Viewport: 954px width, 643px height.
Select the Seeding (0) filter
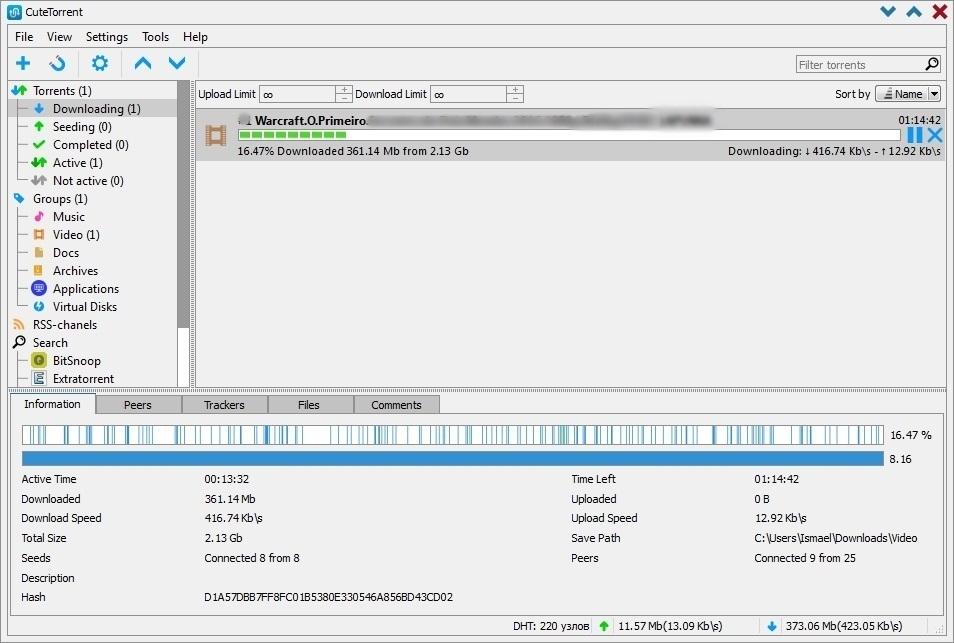82,127
